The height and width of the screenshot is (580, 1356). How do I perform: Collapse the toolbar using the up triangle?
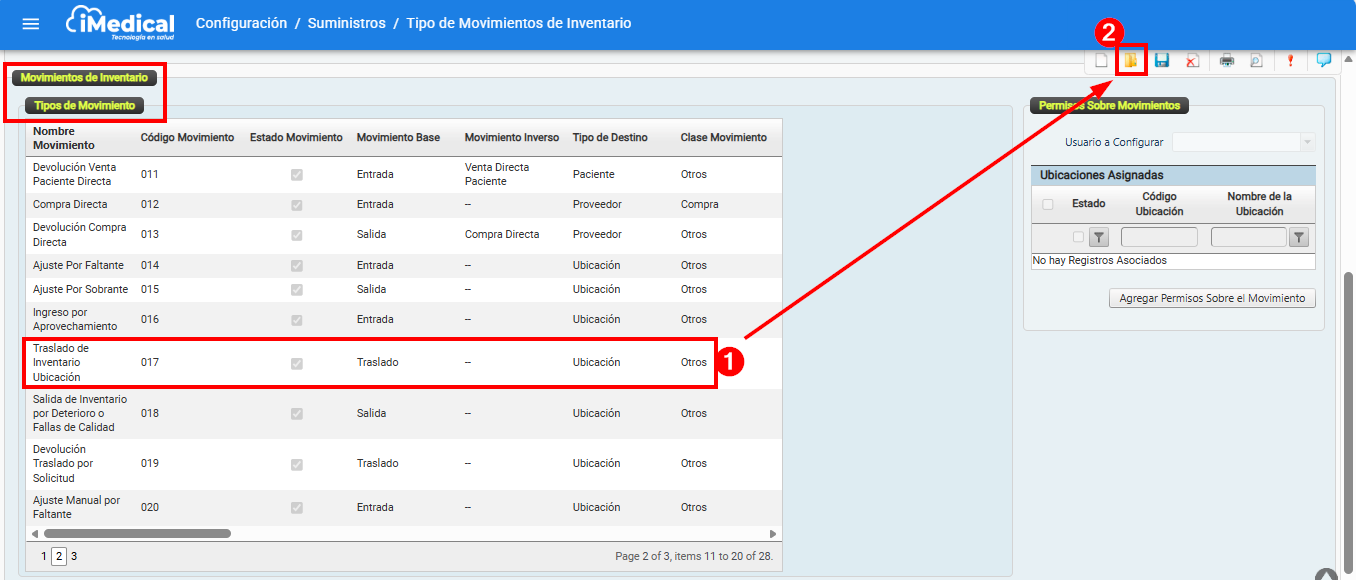[1348, 59]
